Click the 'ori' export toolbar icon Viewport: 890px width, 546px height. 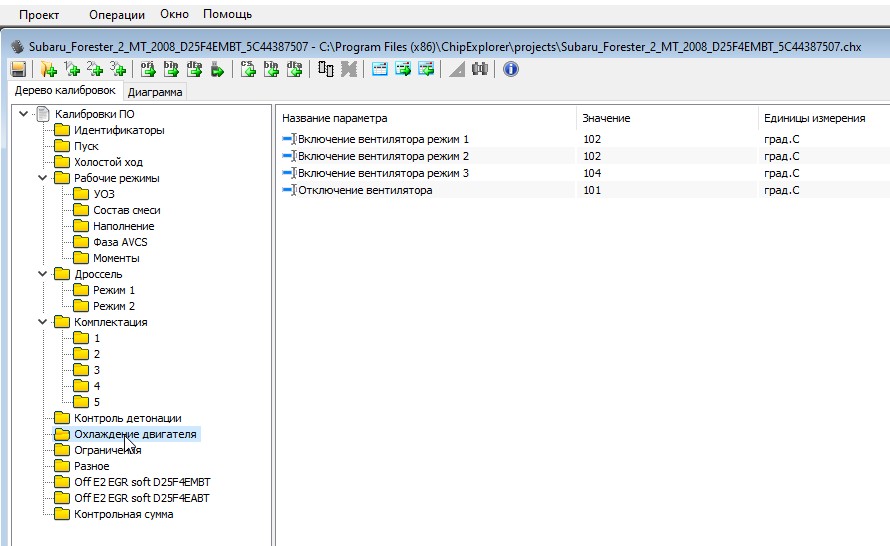[147, 69]
